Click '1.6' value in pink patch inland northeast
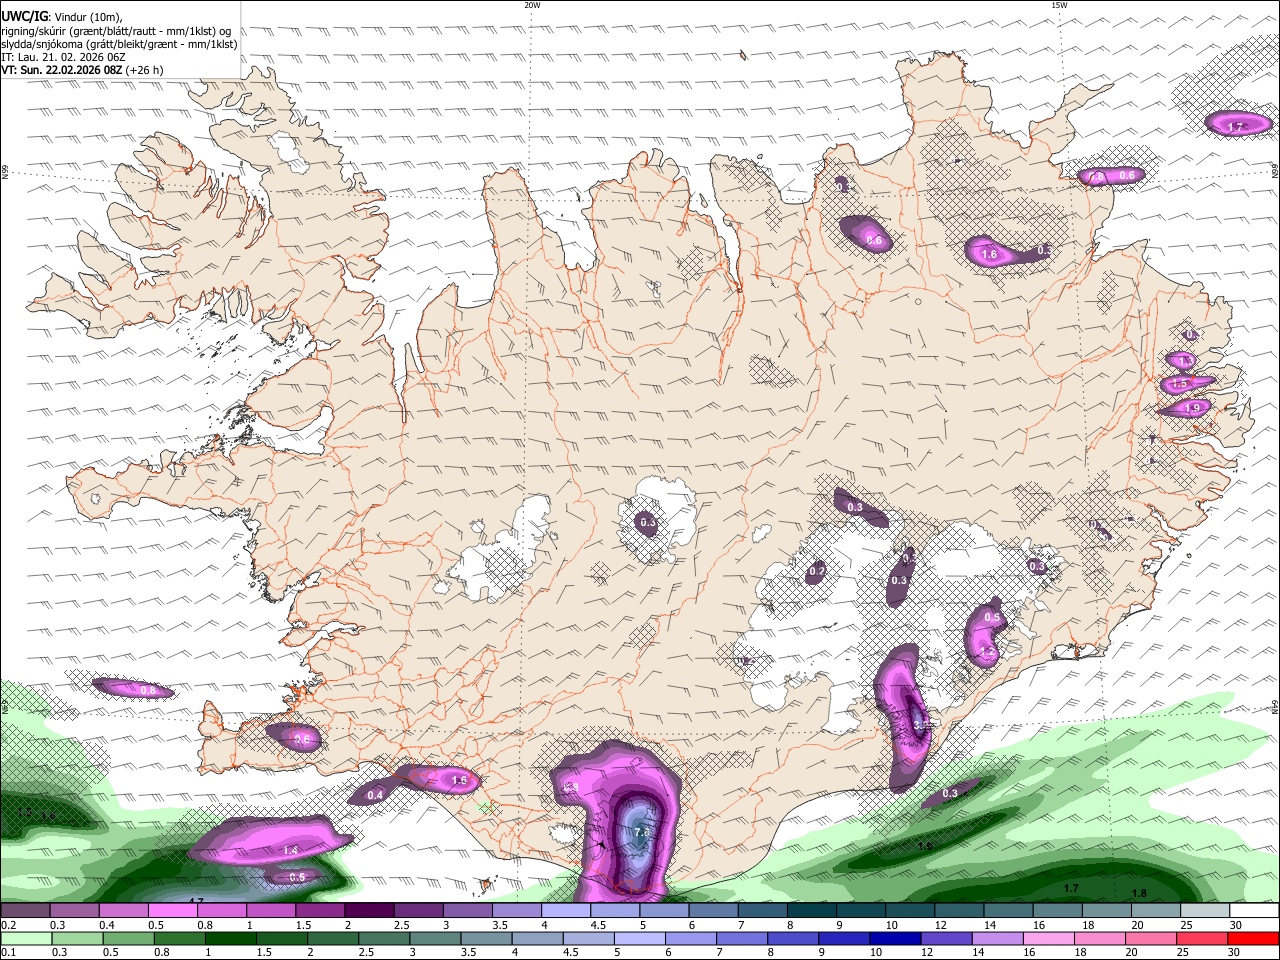 (989, 255)
